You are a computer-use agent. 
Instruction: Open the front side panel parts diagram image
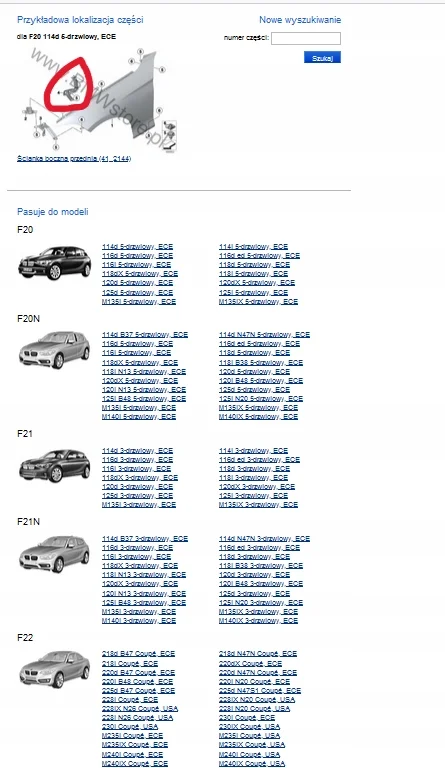coord(99,99)
